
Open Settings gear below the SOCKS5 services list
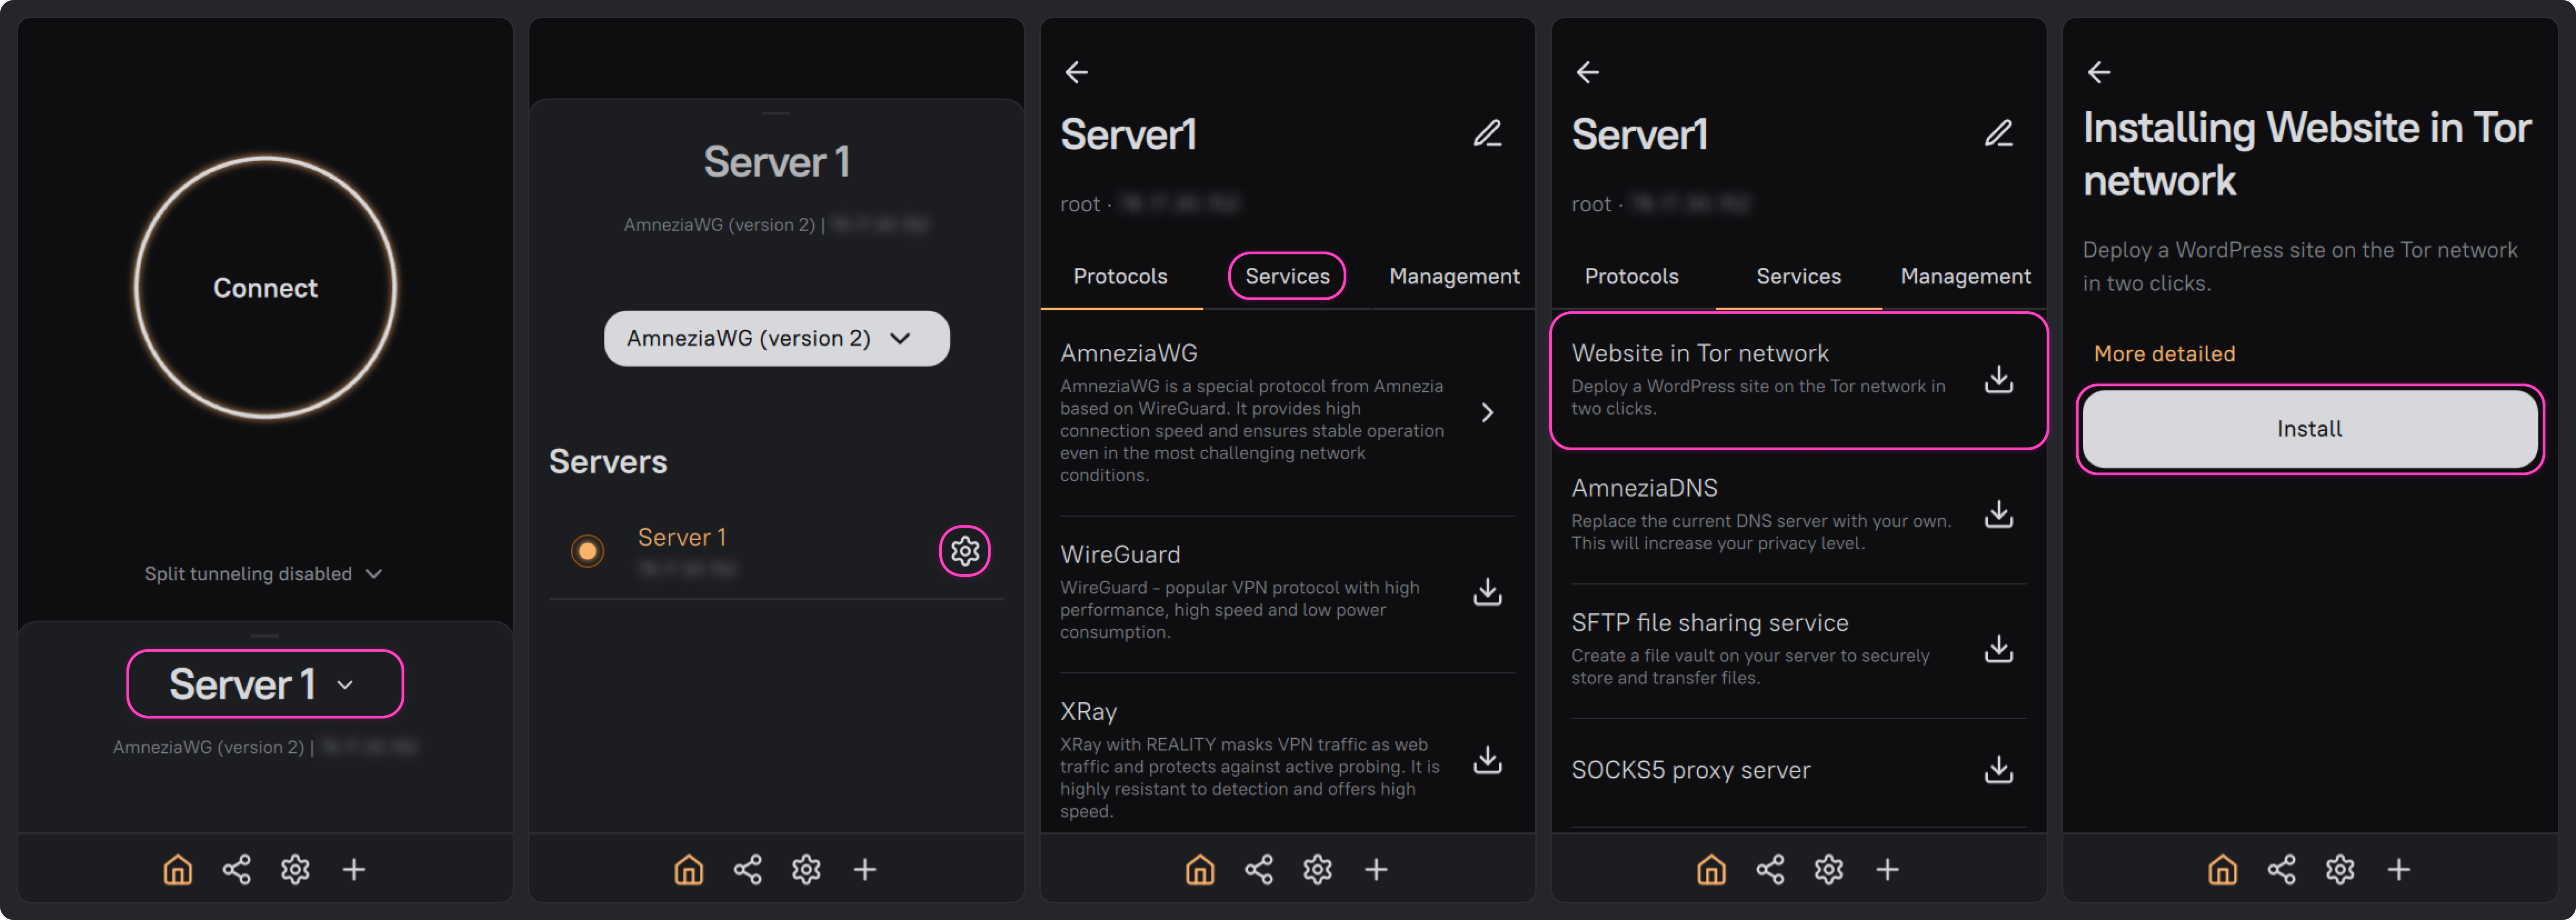[x=1828, y=869]
